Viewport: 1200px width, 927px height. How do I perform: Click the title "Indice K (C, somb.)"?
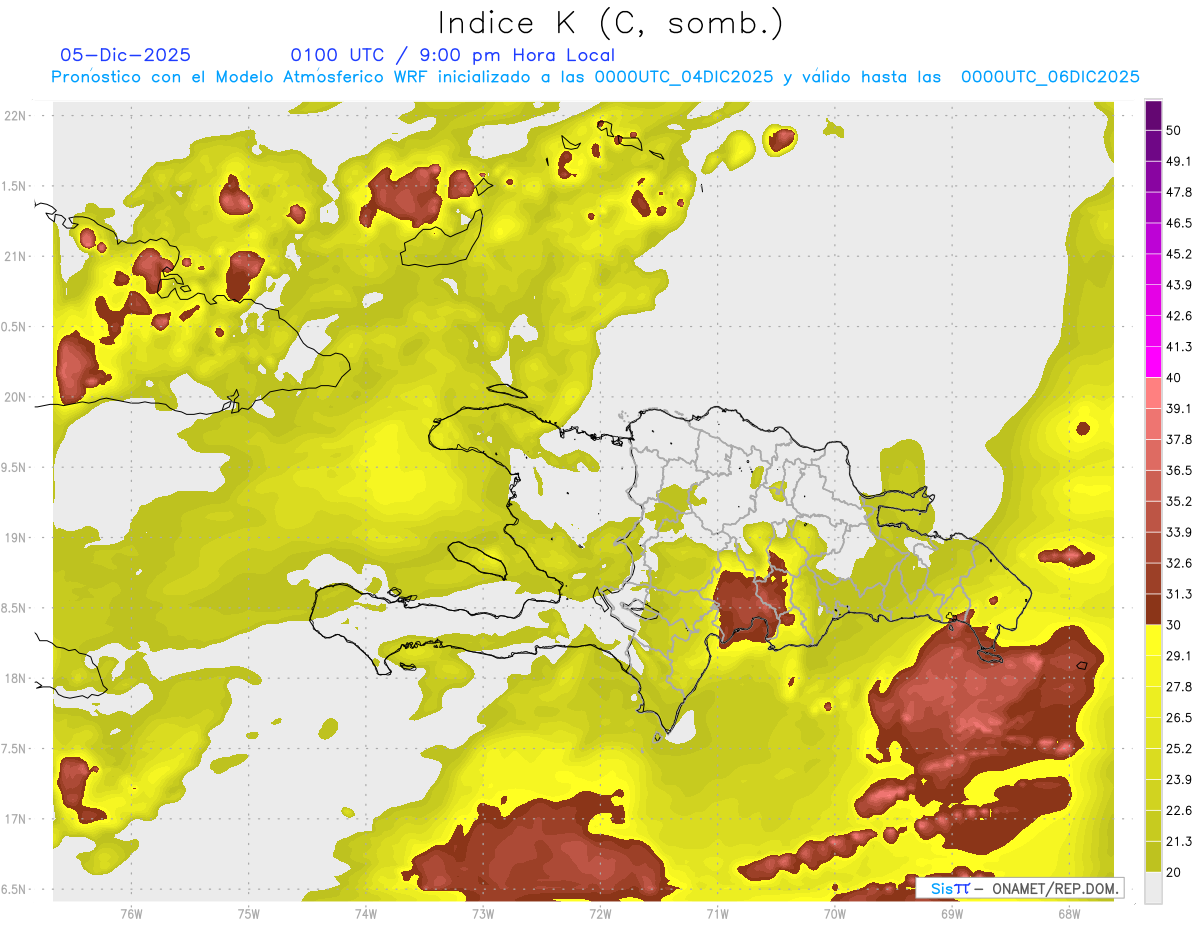610,22
